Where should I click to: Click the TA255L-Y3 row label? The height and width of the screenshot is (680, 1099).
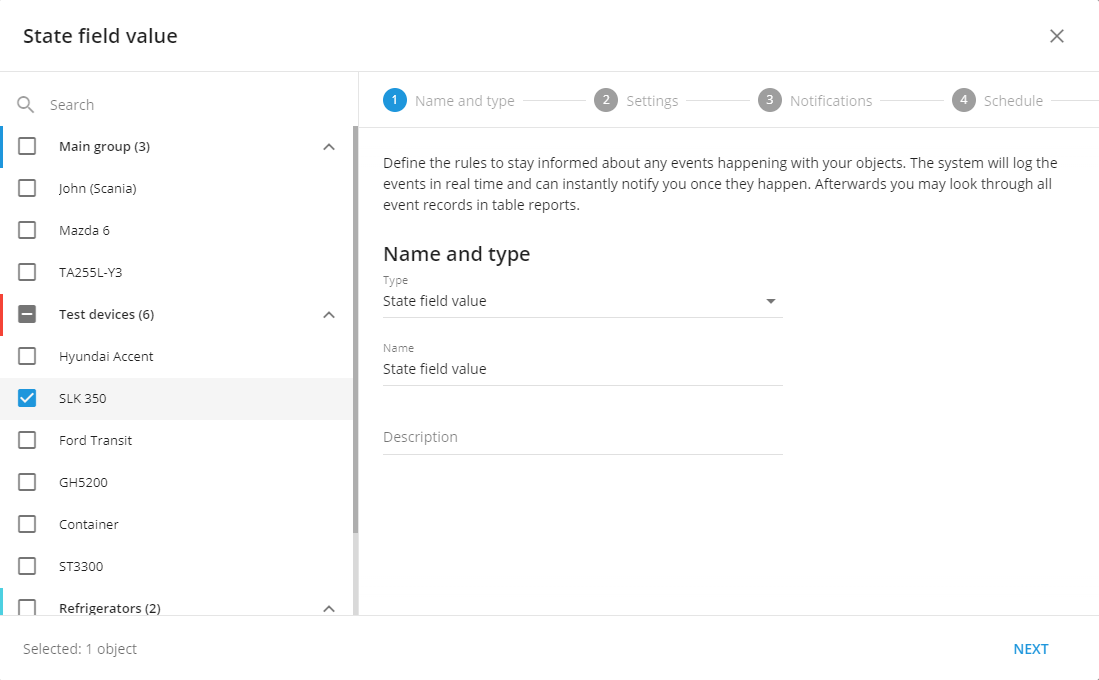(x=90, y=273)
